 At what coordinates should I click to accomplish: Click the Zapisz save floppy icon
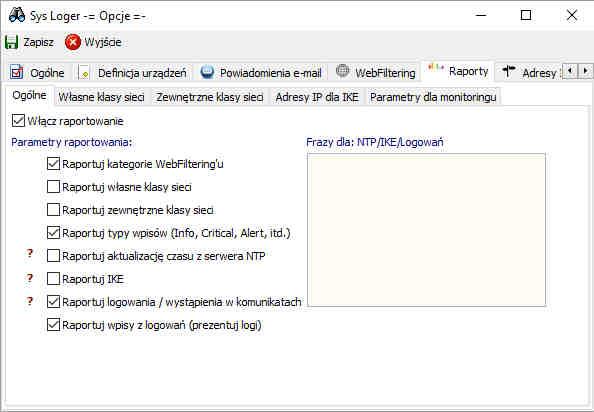click(11, 42)
